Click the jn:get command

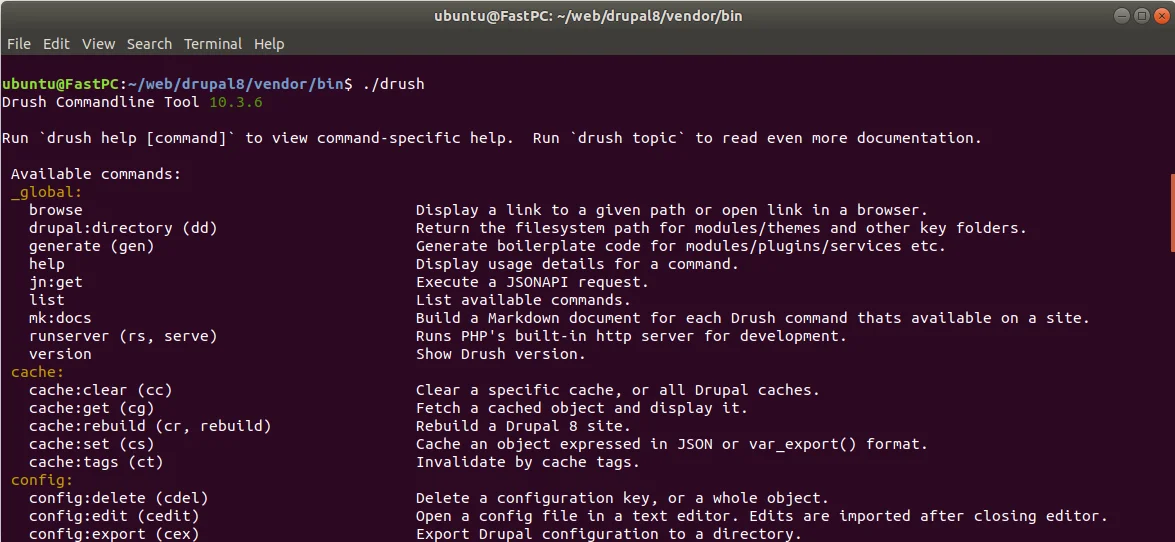[55, 282]
